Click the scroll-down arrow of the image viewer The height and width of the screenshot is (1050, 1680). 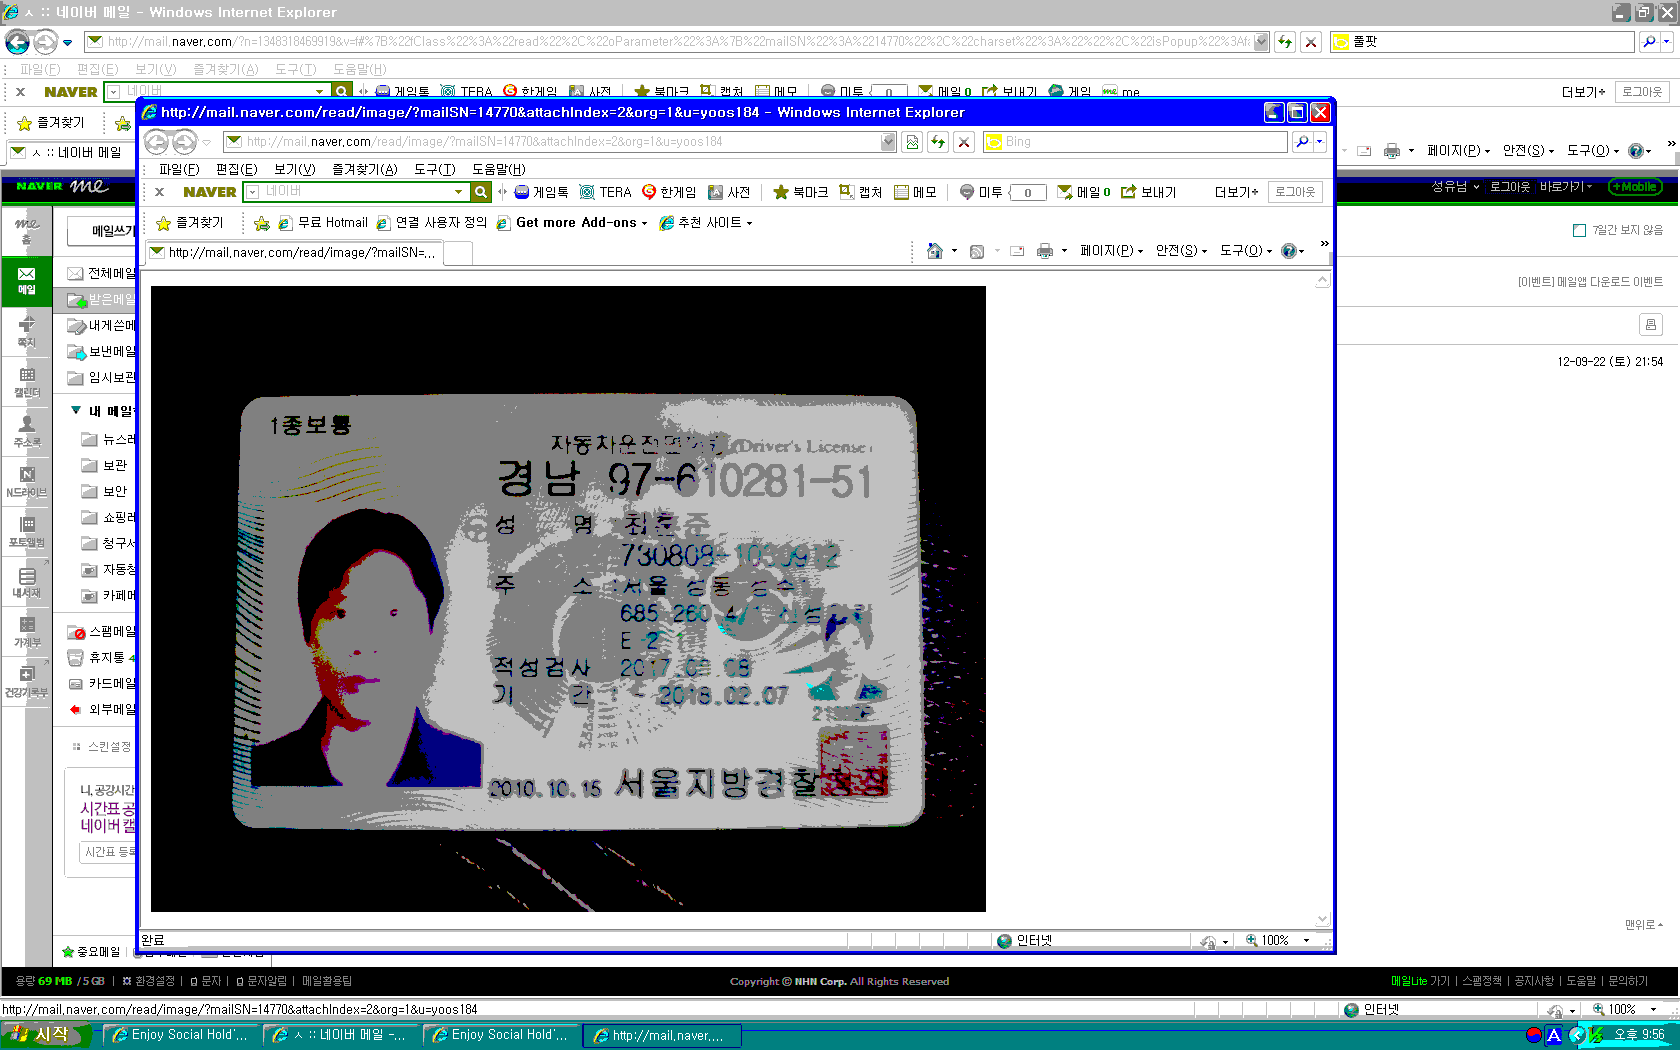pyautogui.click(x=1322, y=919)
